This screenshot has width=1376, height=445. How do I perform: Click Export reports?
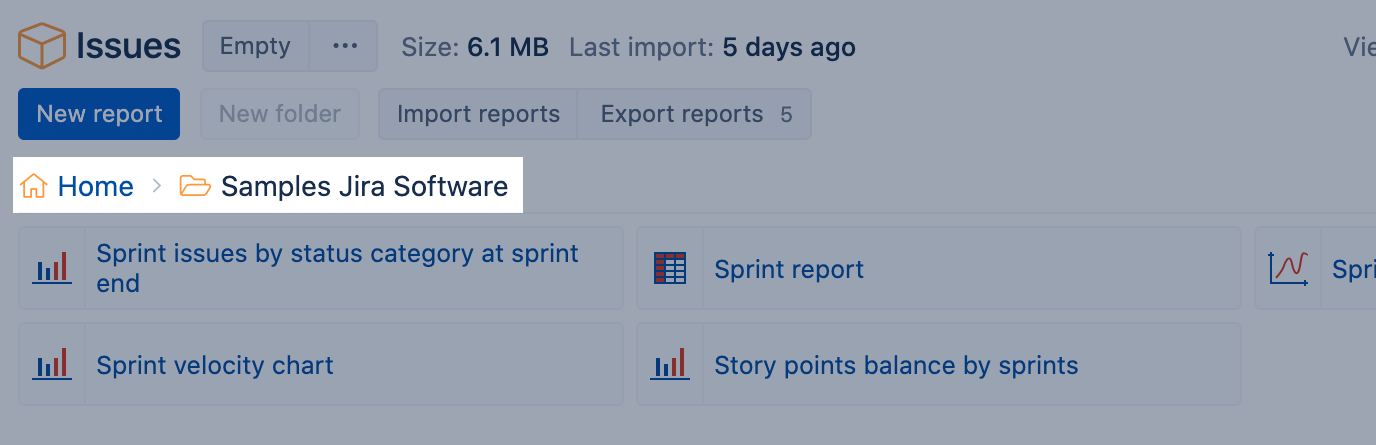[694, 114]
